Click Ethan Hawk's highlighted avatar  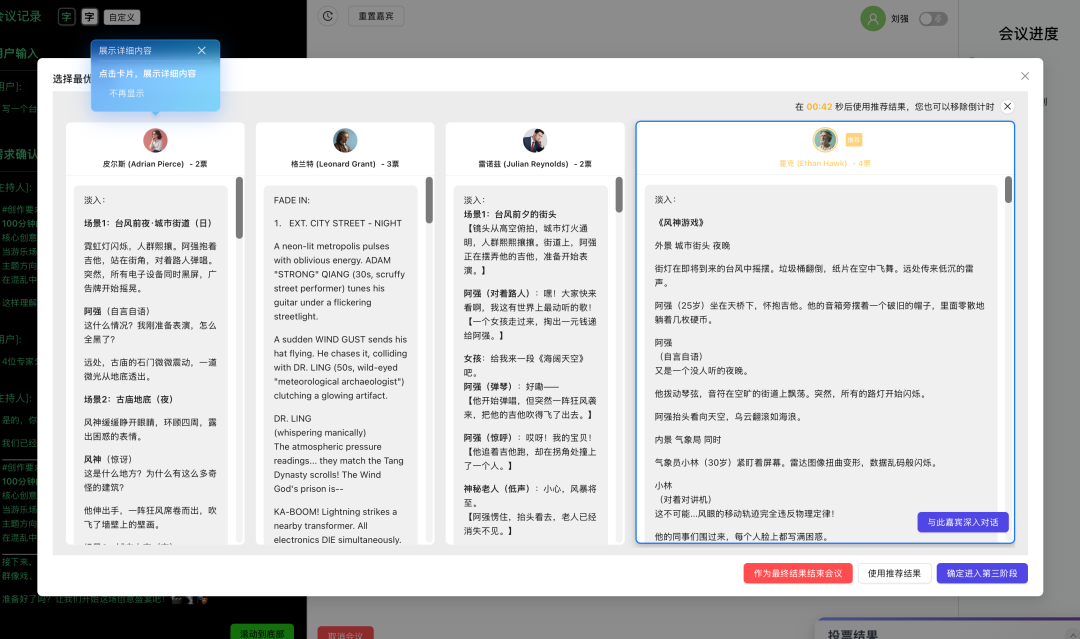(x=824, y=140)
